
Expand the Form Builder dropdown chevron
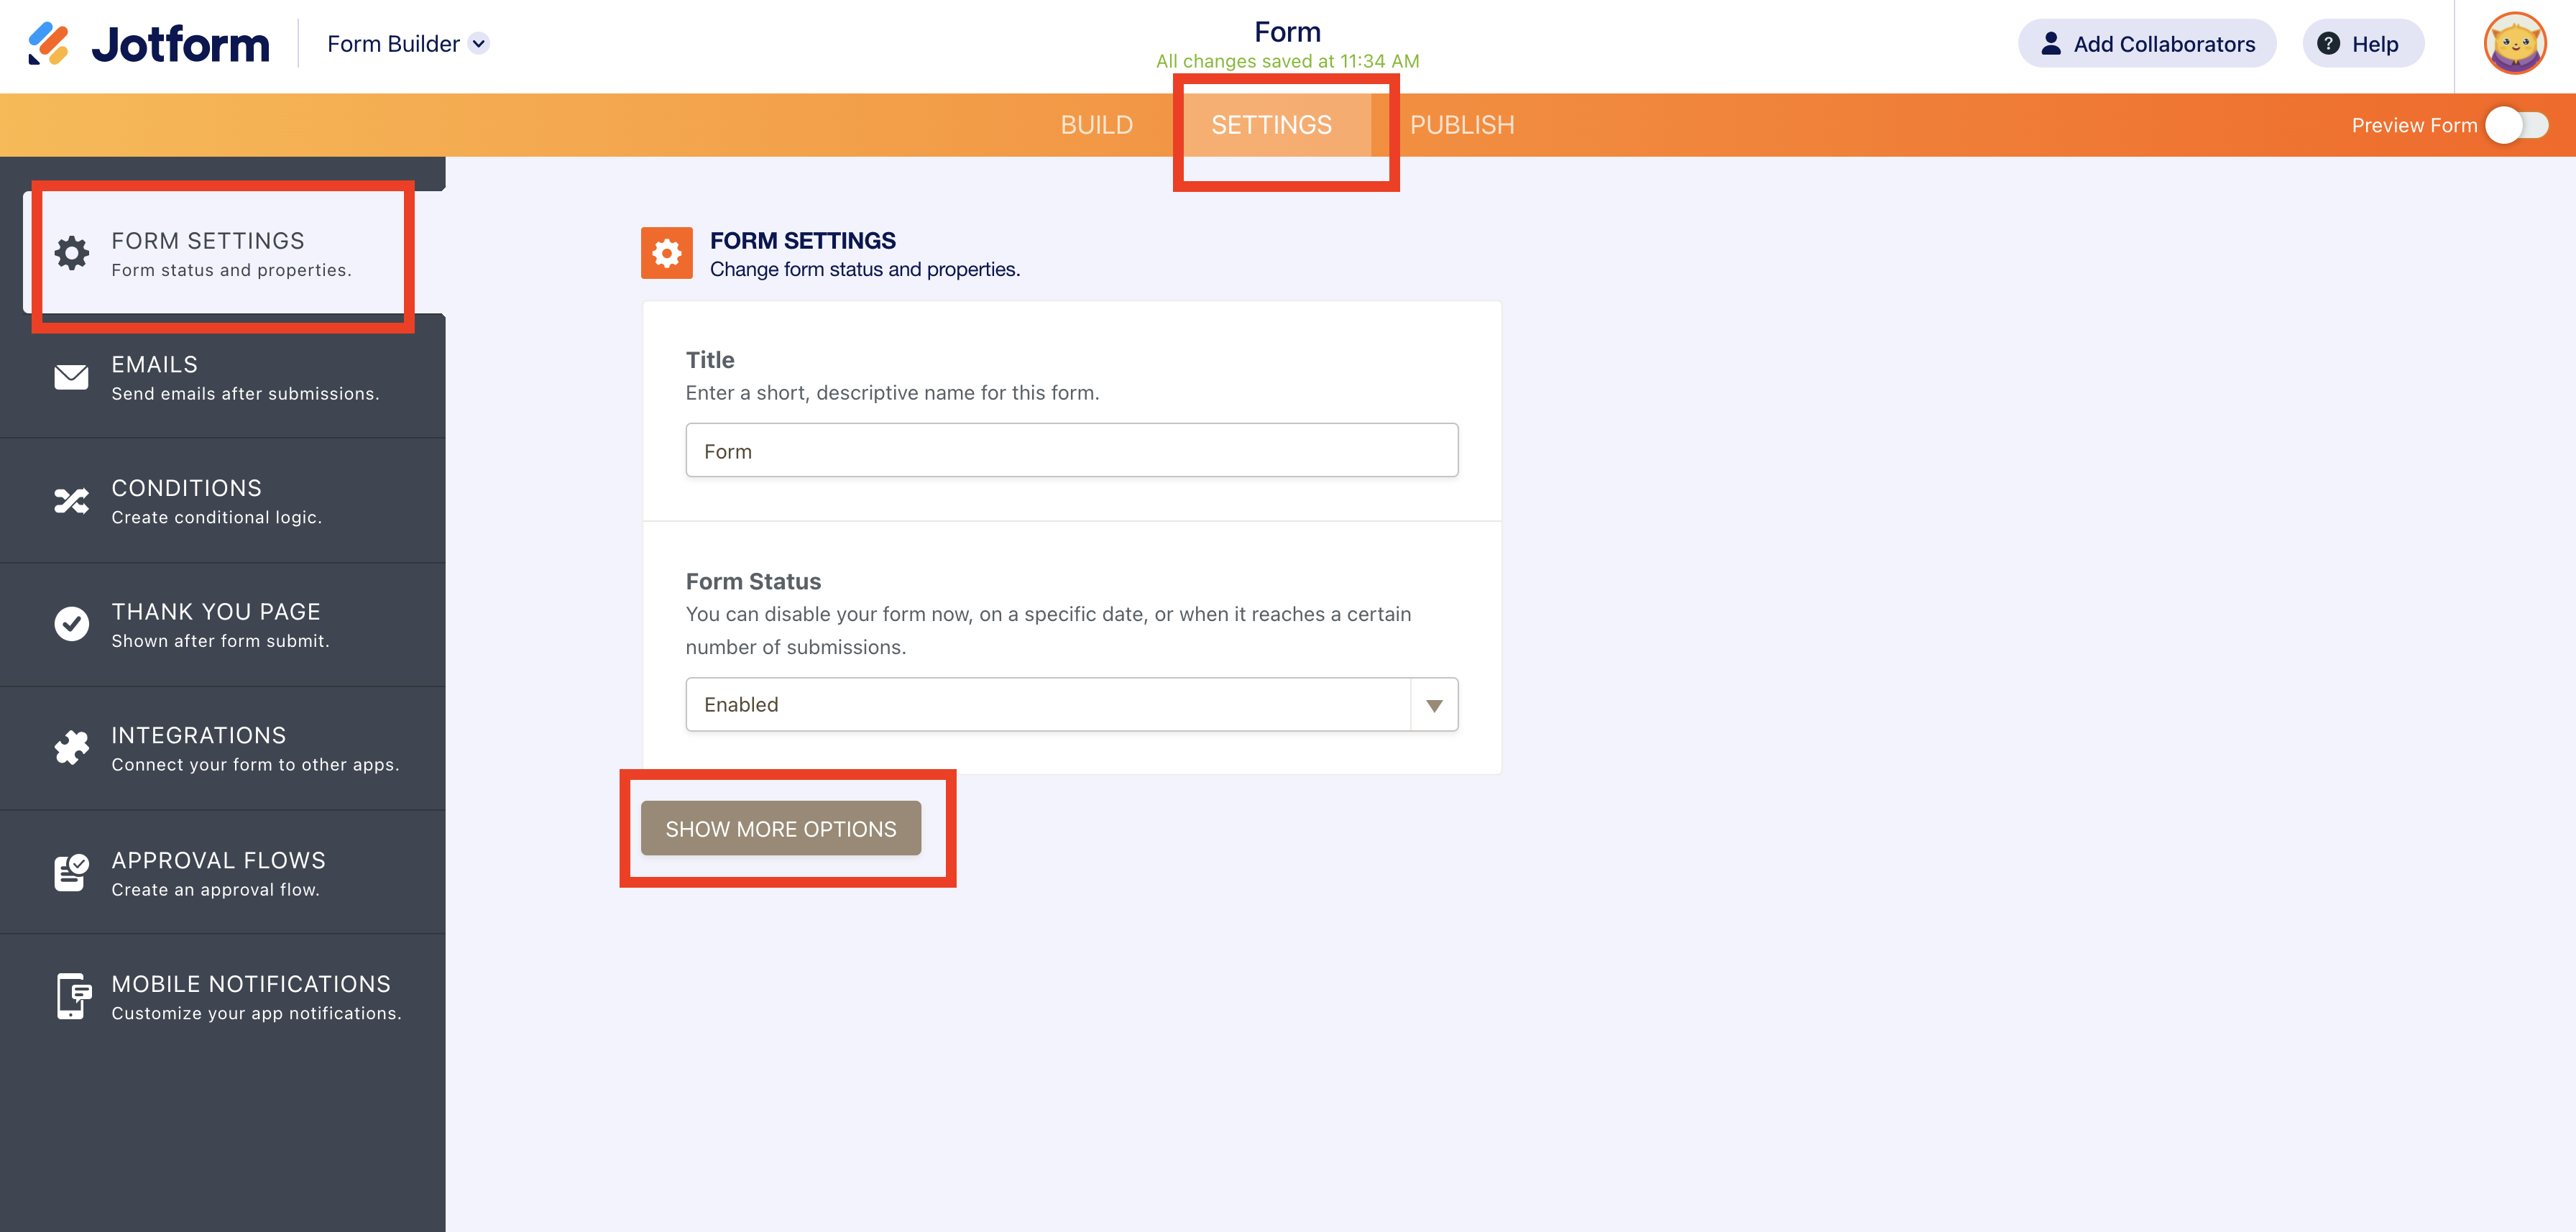479,43
